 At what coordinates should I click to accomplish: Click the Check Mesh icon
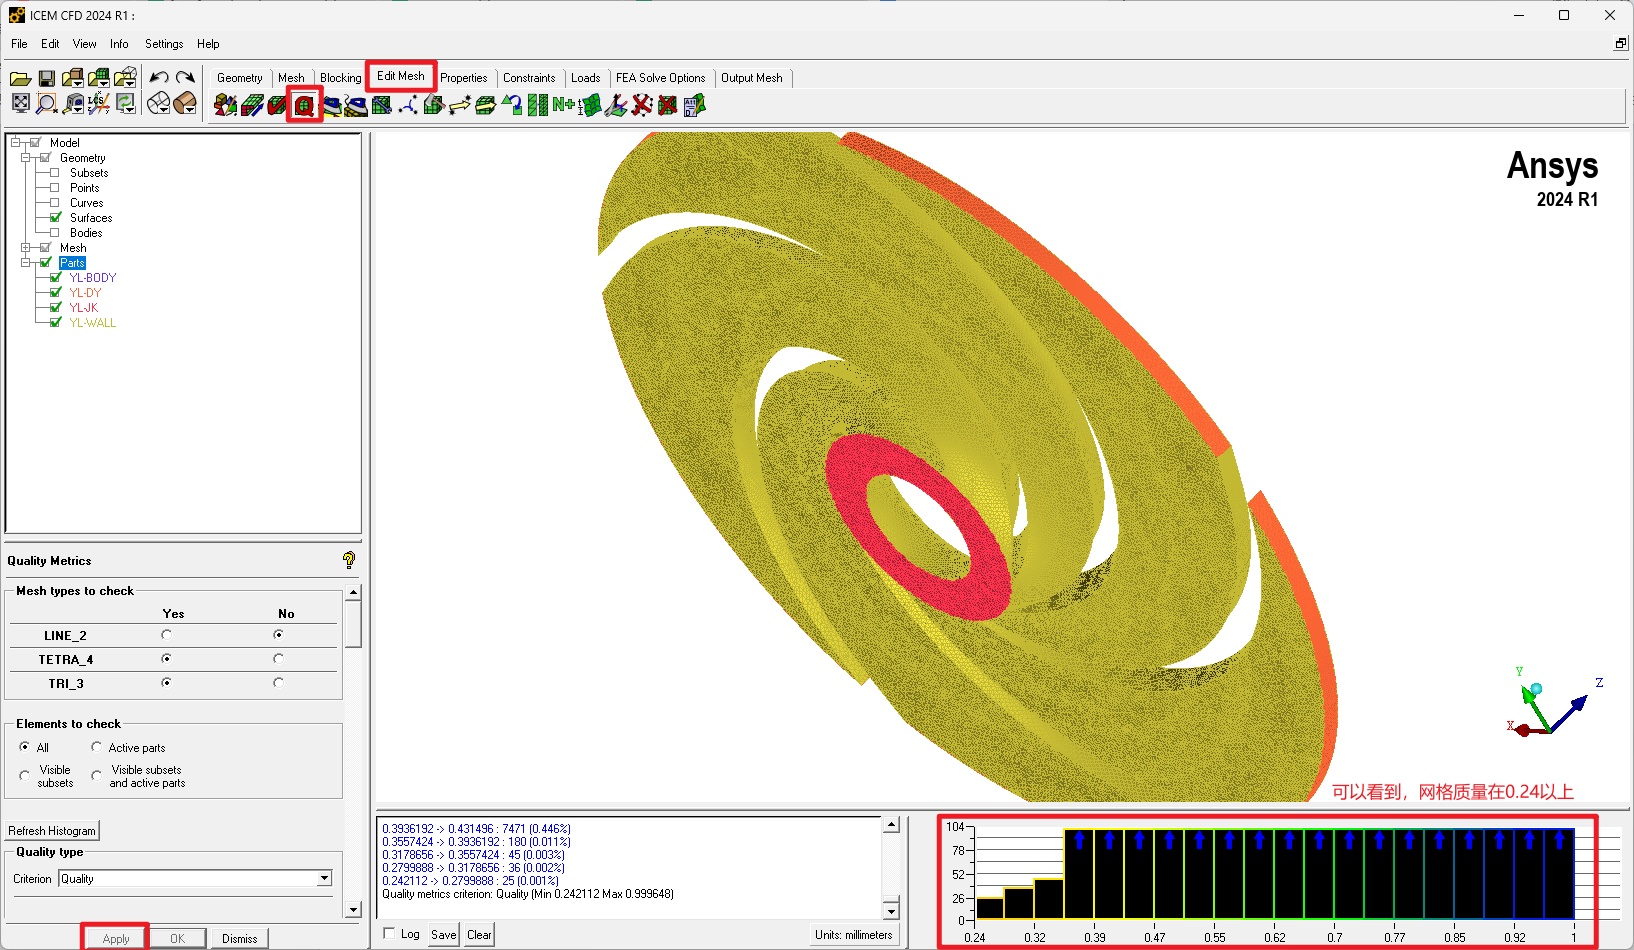click(278, 105)
